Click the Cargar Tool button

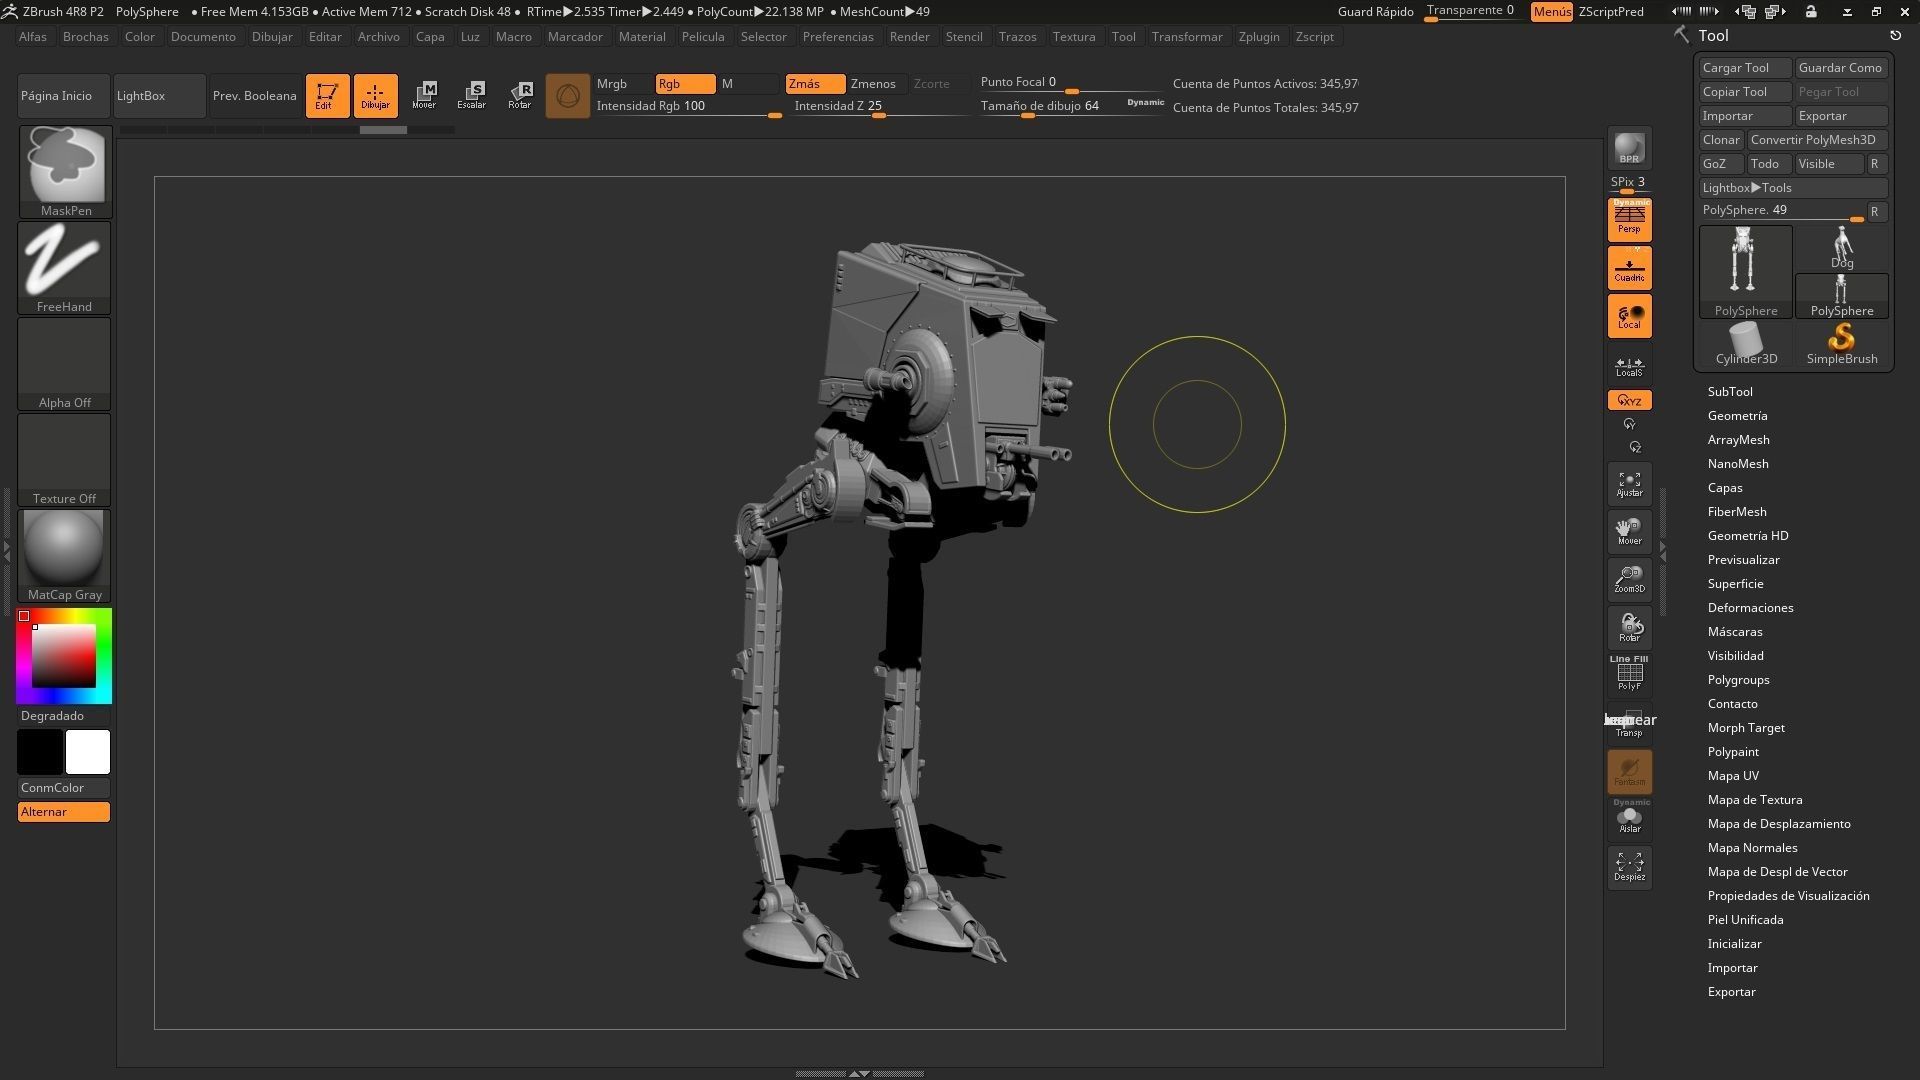[x=1746, y=68]
